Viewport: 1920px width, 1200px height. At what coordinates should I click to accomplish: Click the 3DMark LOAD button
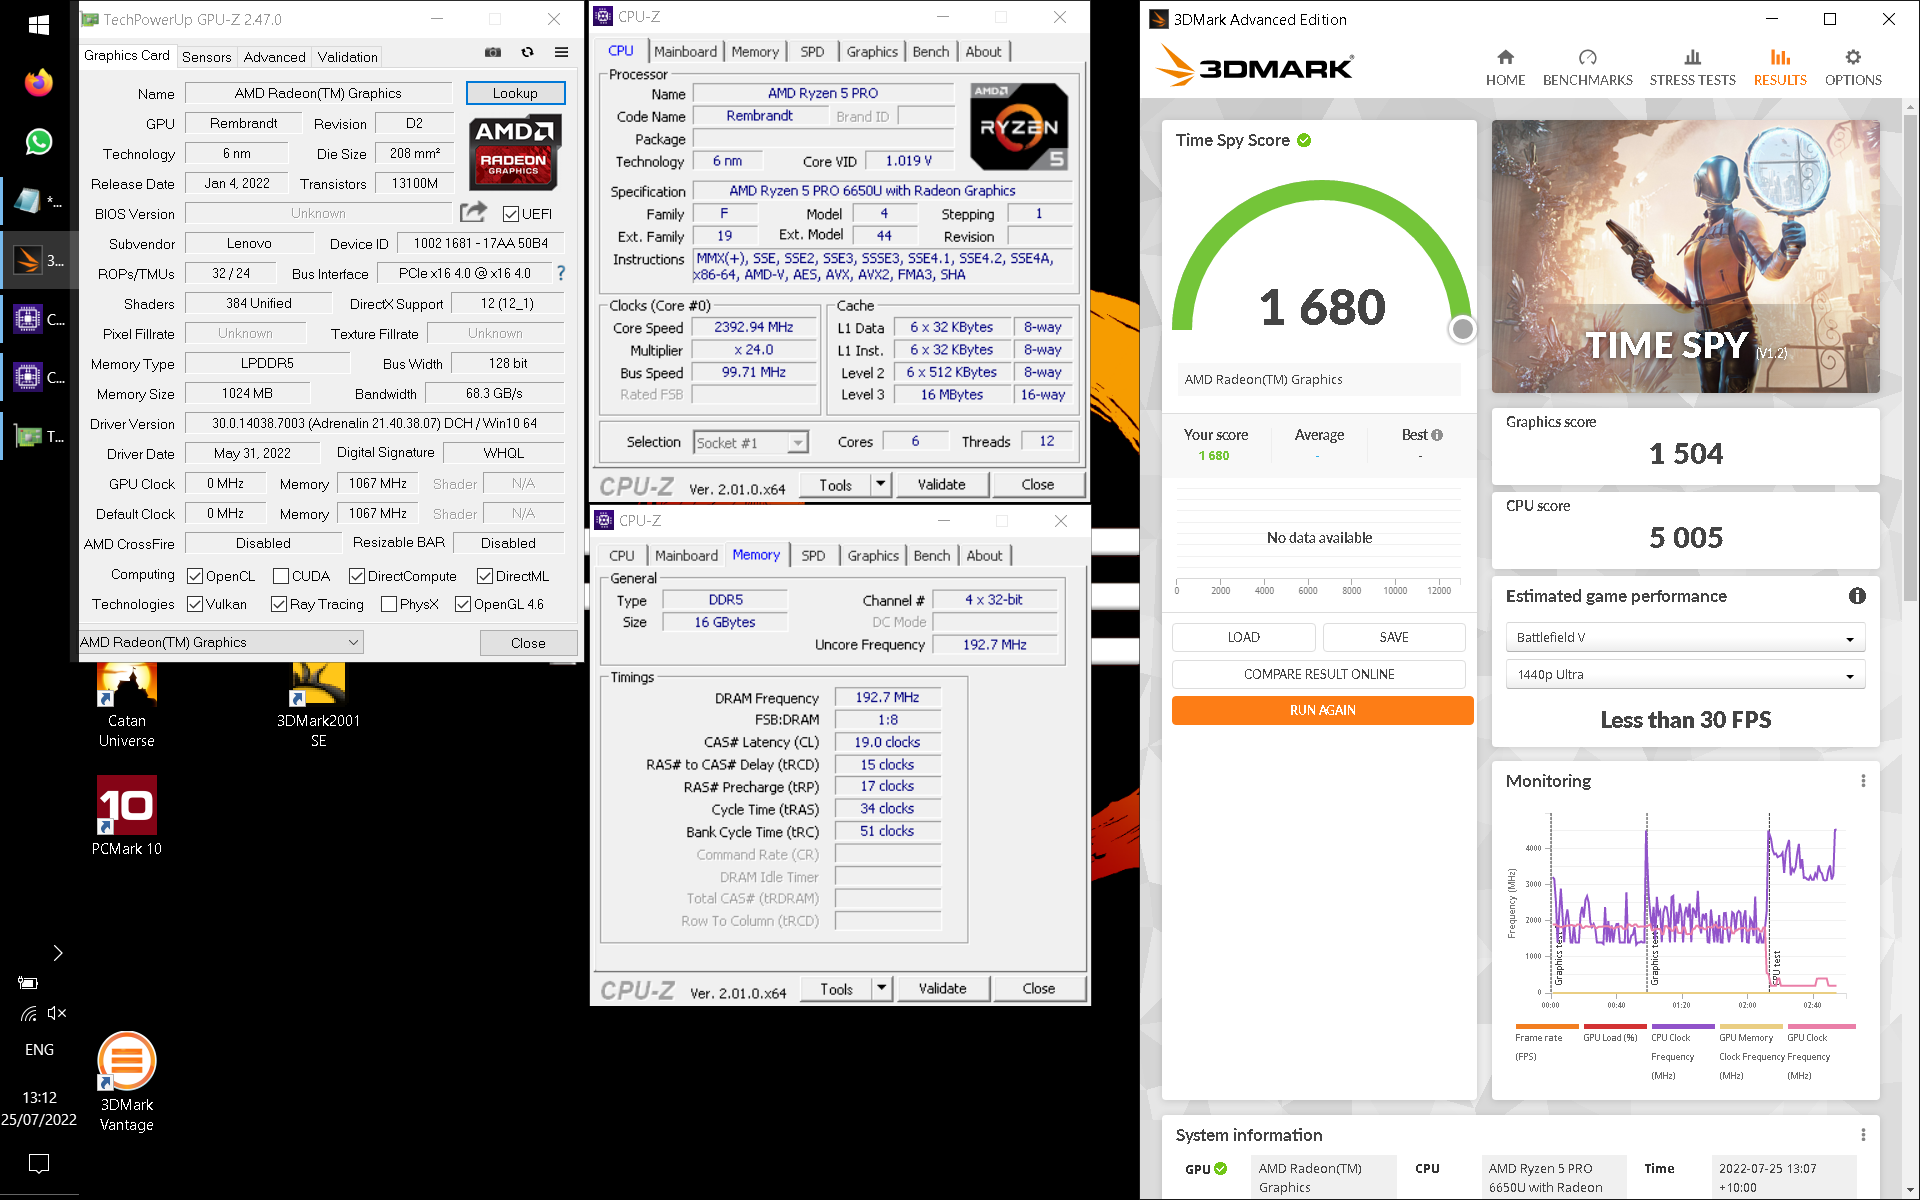(x=1243, y=637)
